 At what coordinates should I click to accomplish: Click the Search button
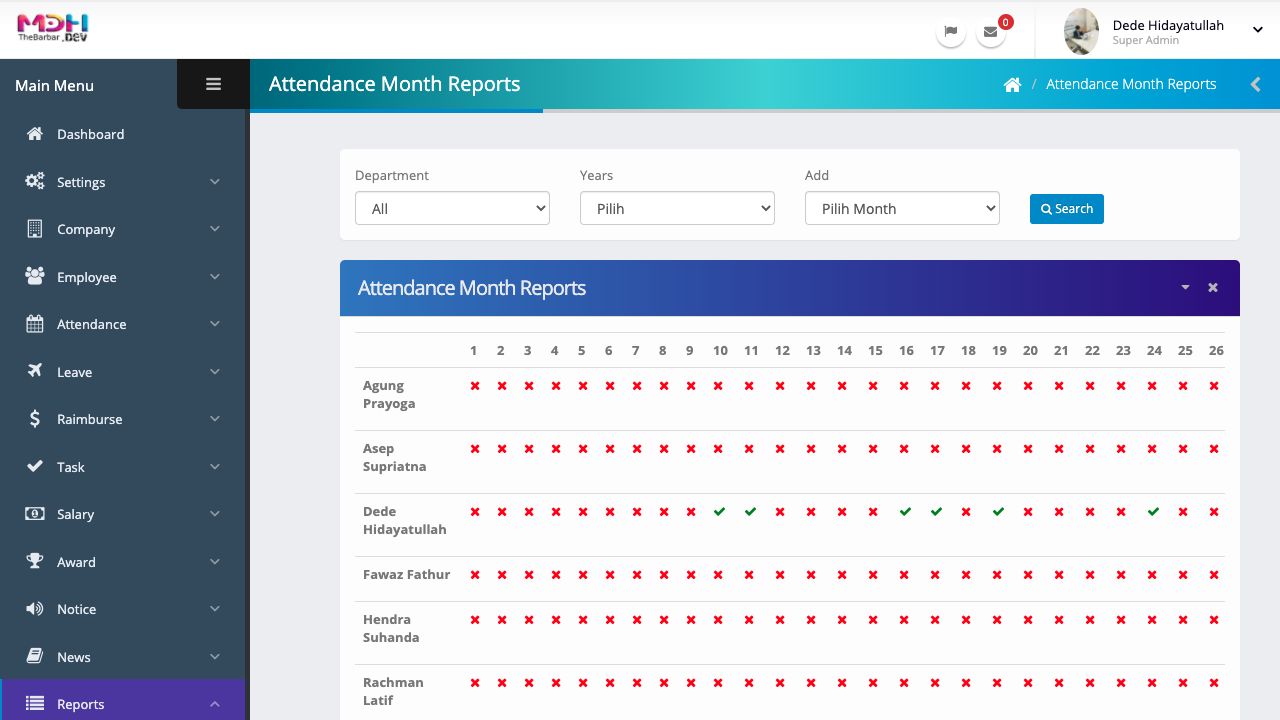point(1066,209)
